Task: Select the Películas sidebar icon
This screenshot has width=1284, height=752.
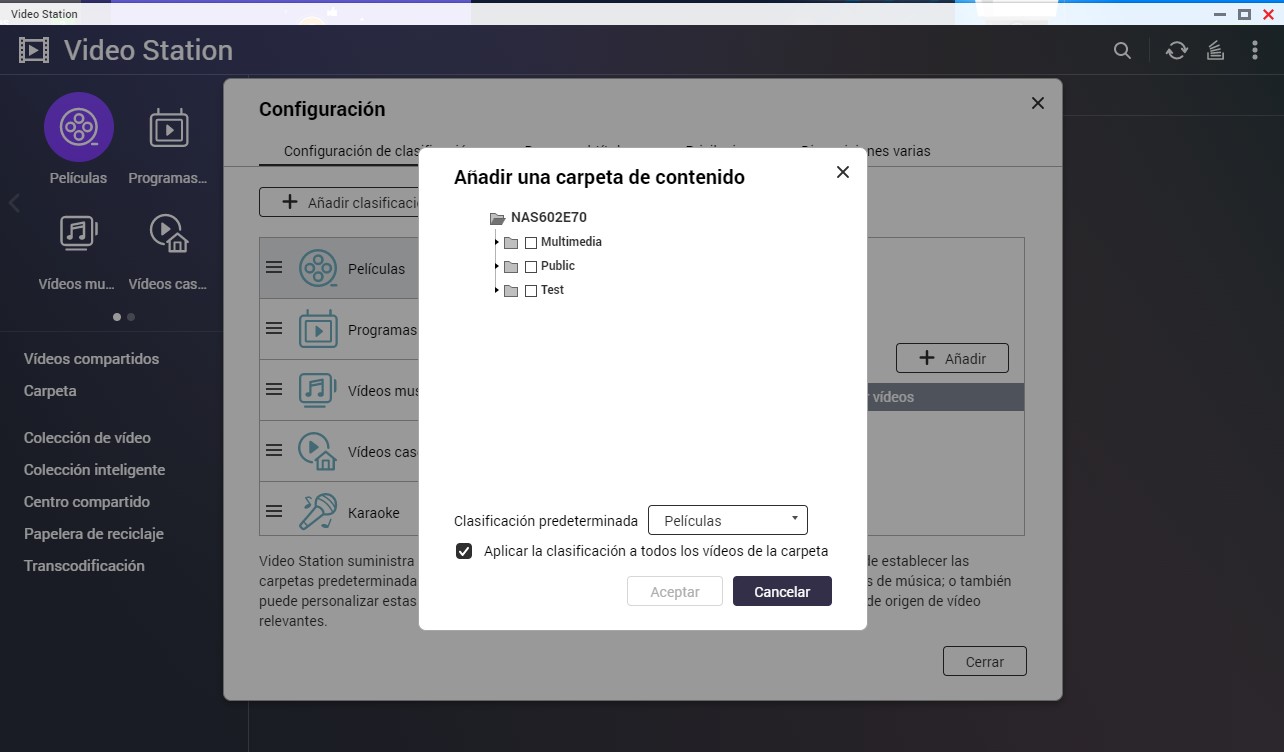Action: pyautogui.click(x=79, y=127)
